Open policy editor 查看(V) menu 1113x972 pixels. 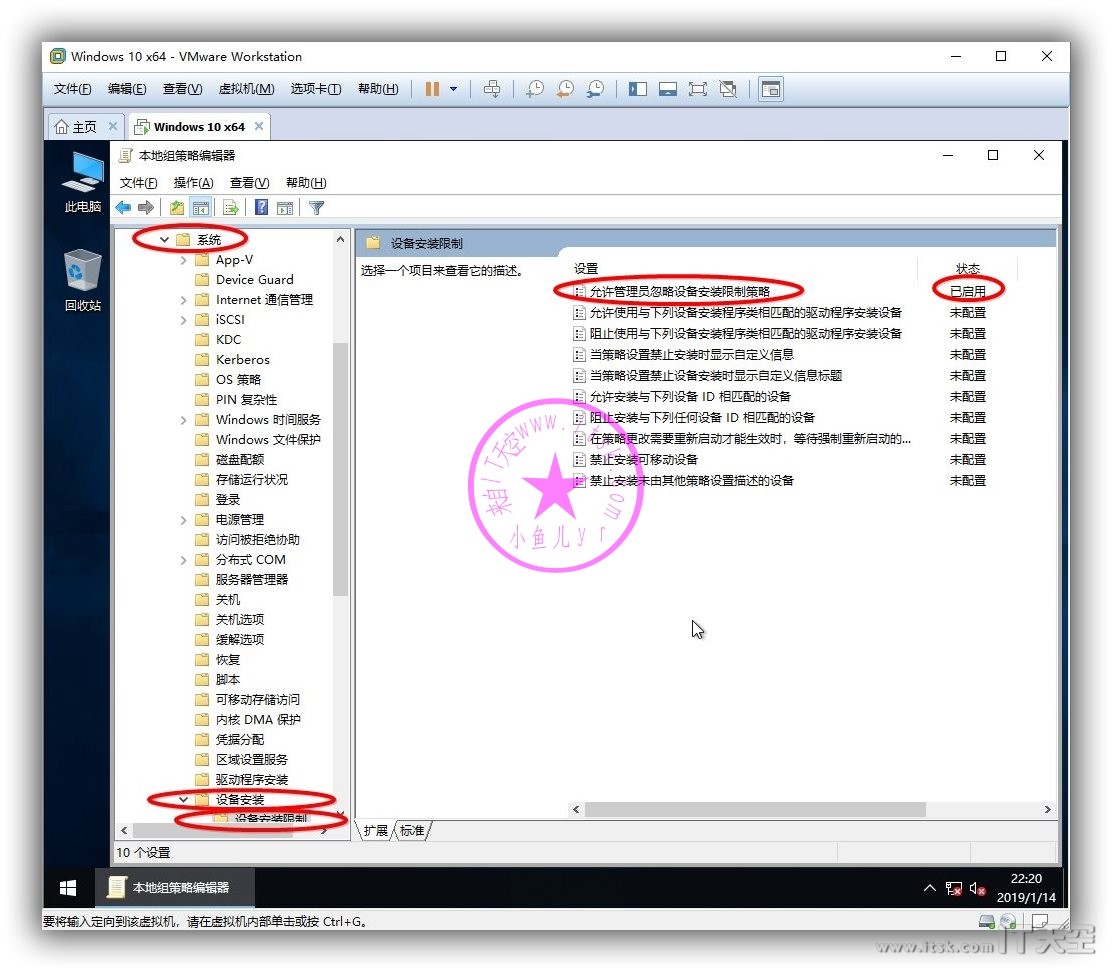point(249,182)
